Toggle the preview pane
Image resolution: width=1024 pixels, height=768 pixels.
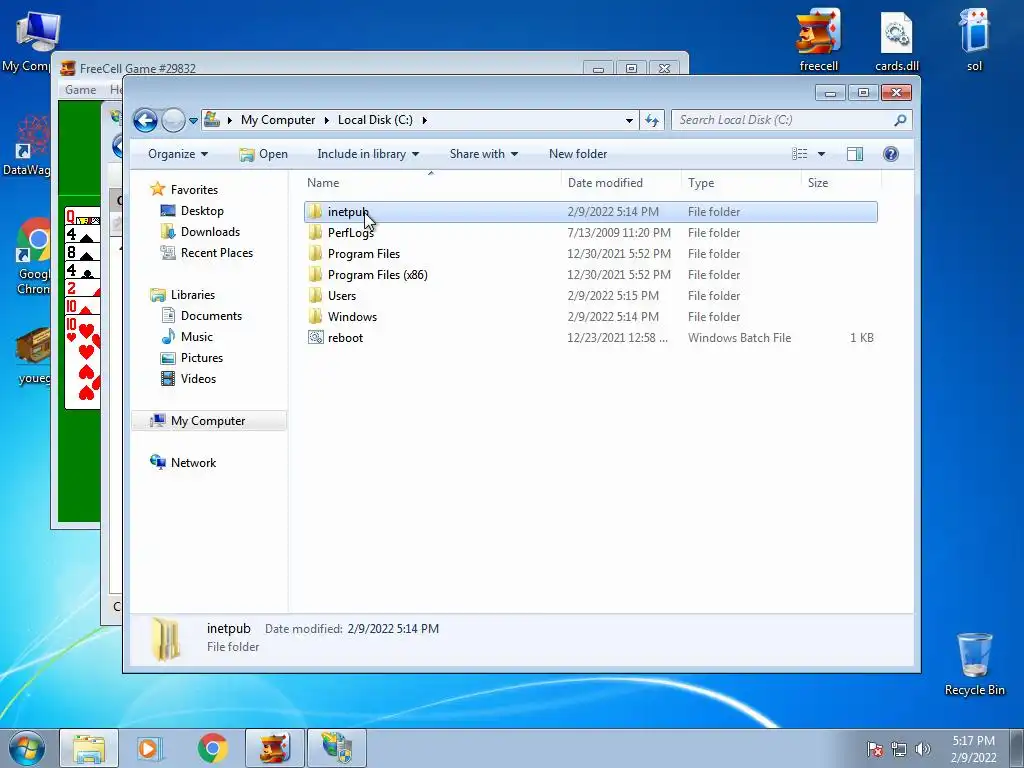854,154
